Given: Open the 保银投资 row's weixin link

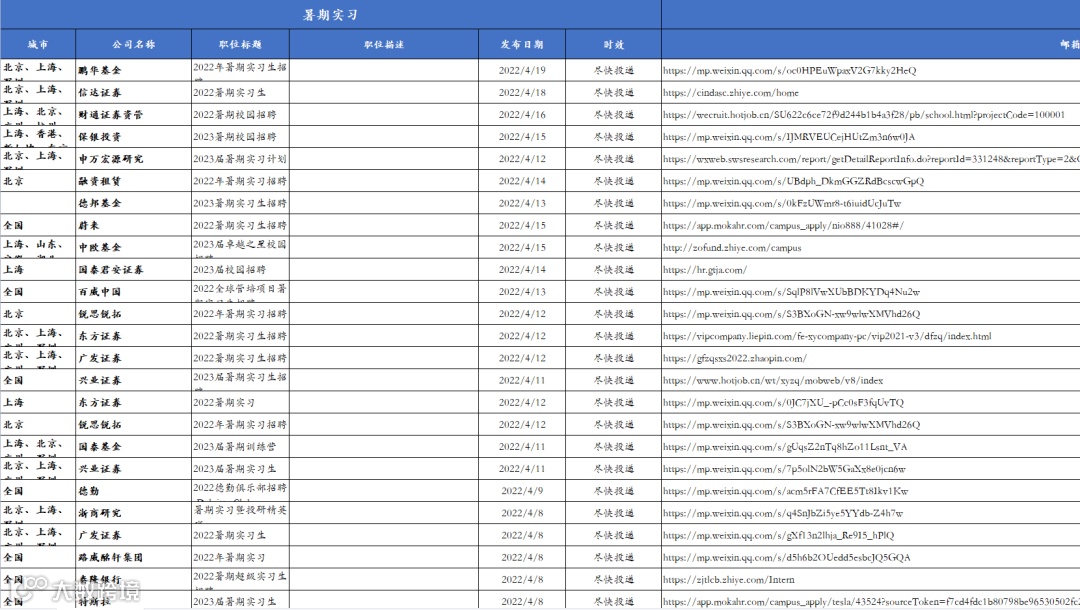Looking at the screenshot, I should (x=789, y=137).
